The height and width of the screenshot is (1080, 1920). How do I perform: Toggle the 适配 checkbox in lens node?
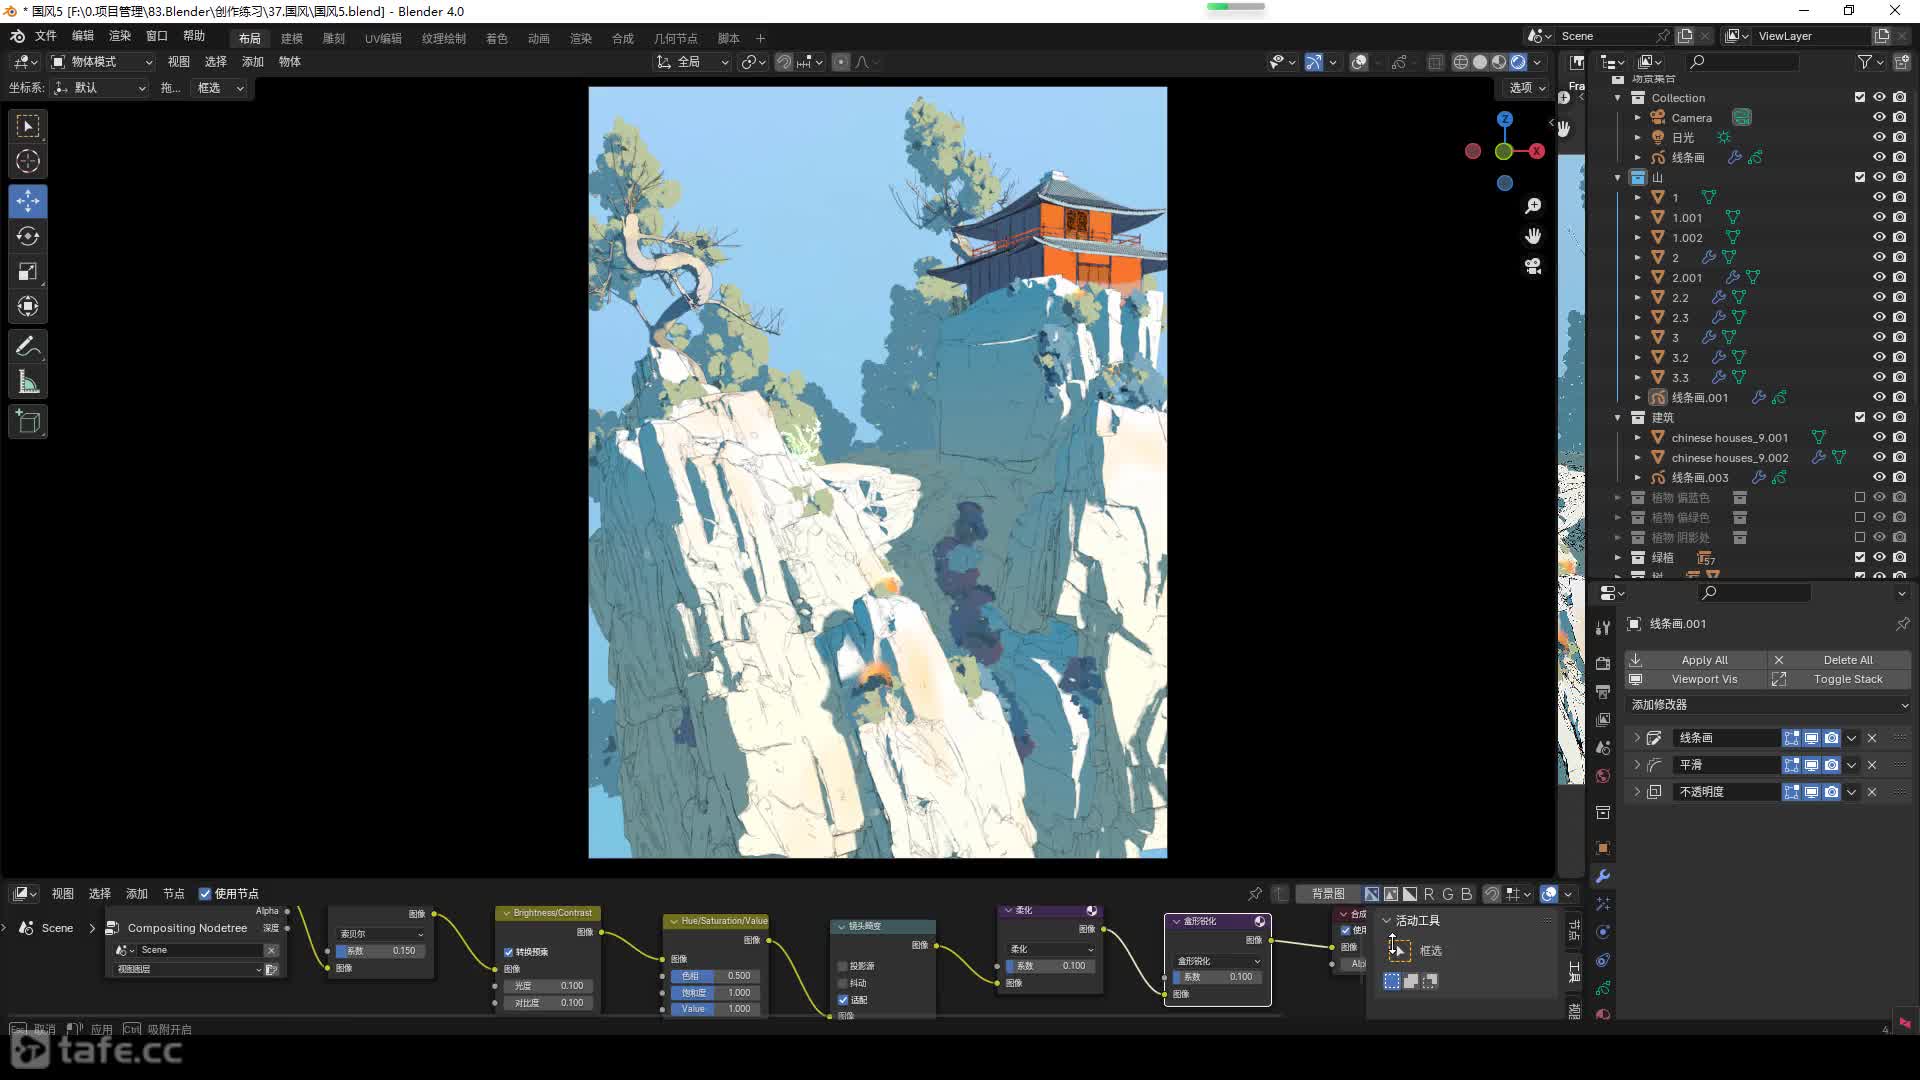[x=843, y=1000]
